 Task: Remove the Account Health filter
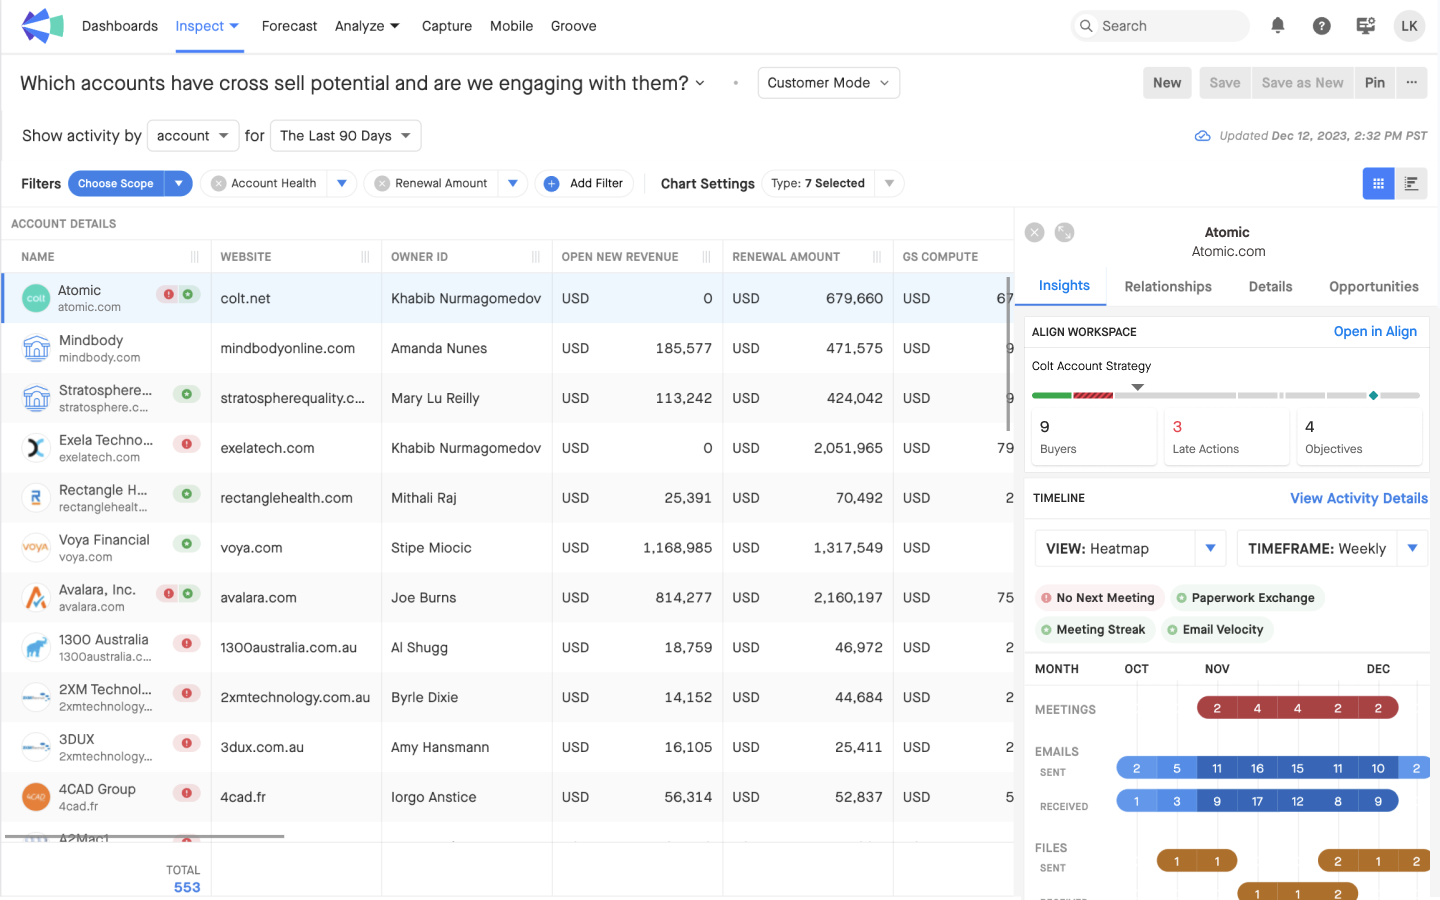(218, 184)
